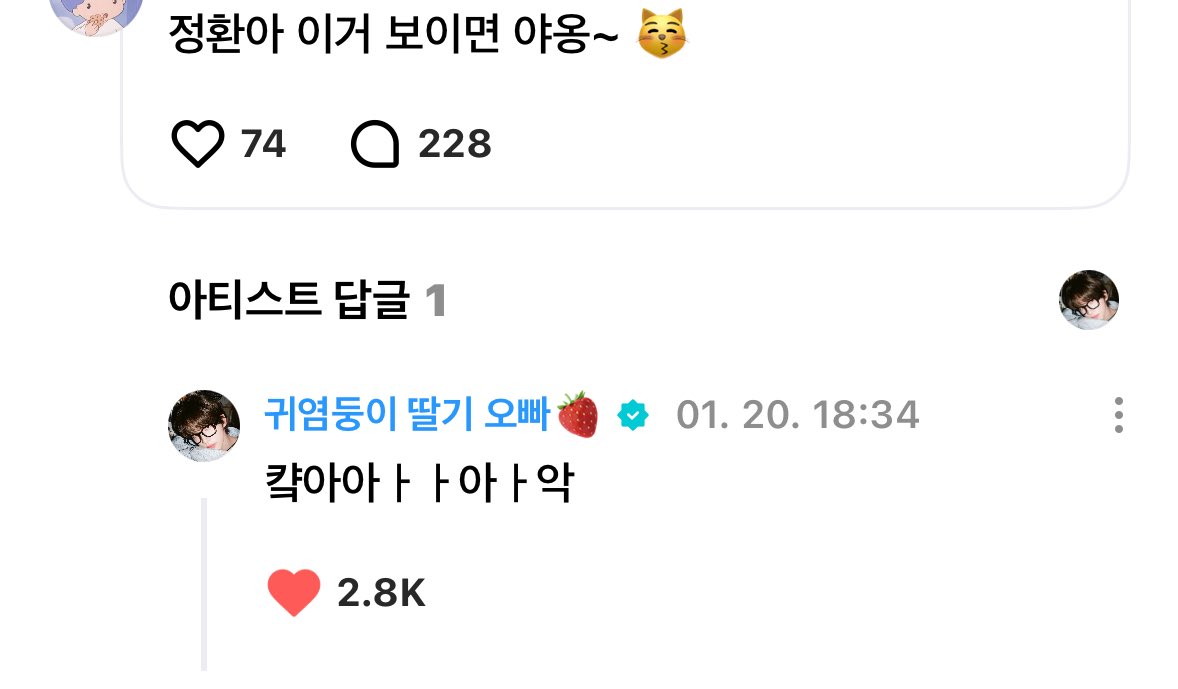Tap the vertical thread line under reply
The height and width of the screenshot is (689, 1178).
[x=204, y=584]
